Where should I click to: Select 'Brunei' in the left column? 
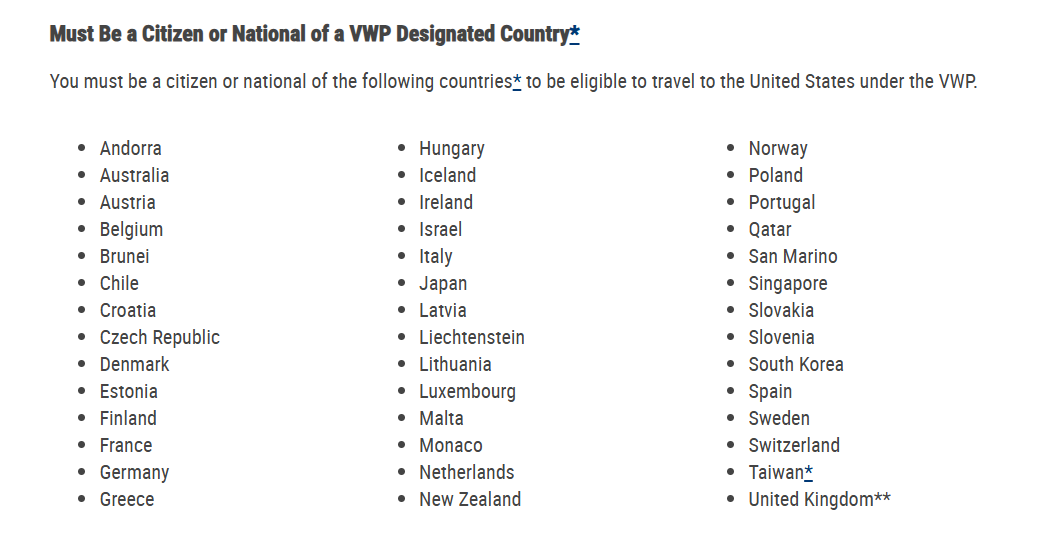pyautogui.click(x=124, y=256)
